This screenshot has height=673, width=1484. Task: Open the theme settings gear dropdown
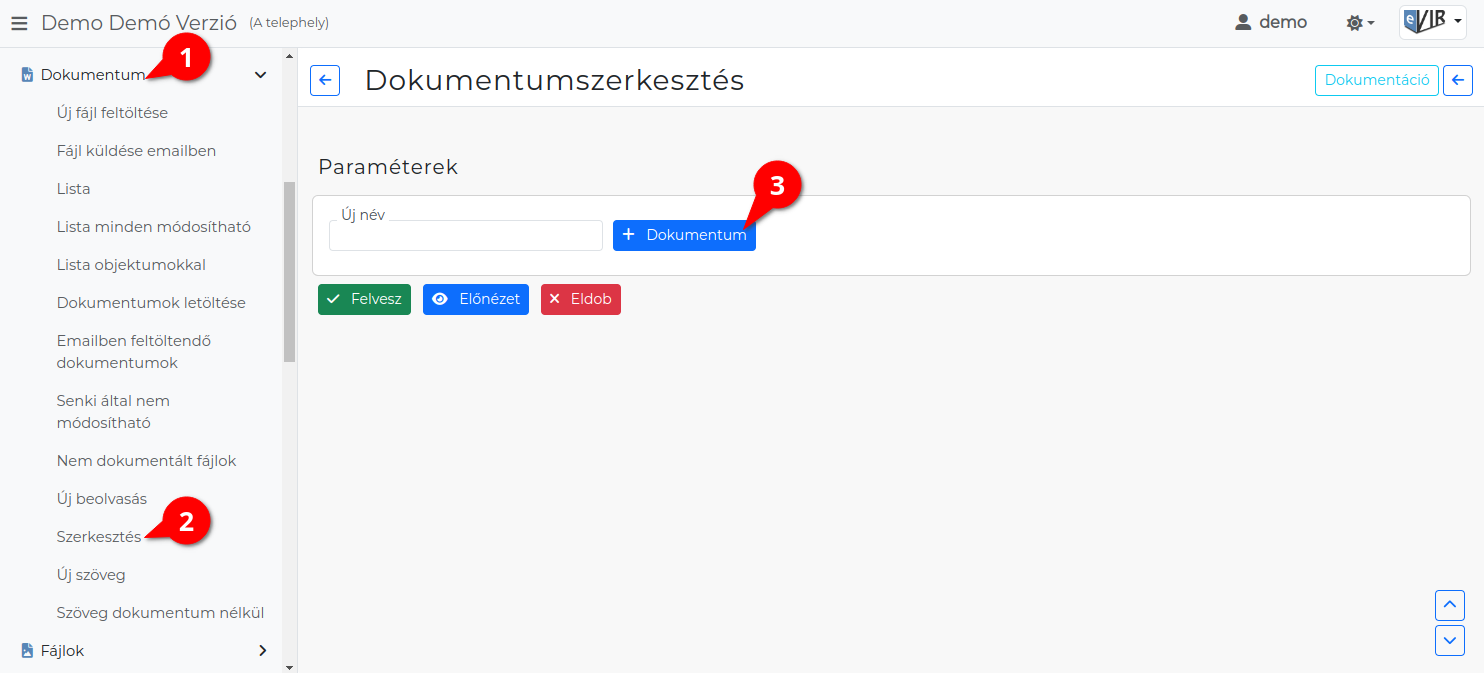click(x=1360, y=23)
